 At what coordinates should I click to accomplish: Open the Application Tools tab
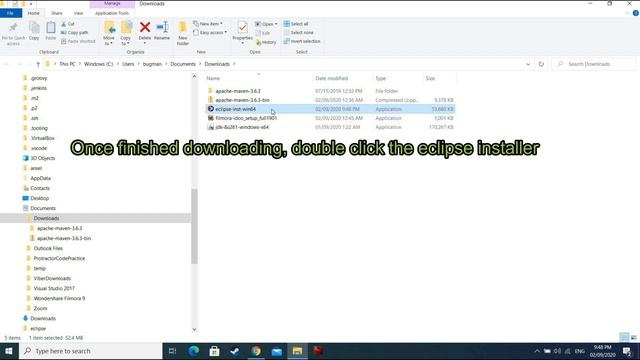[112, 13]
